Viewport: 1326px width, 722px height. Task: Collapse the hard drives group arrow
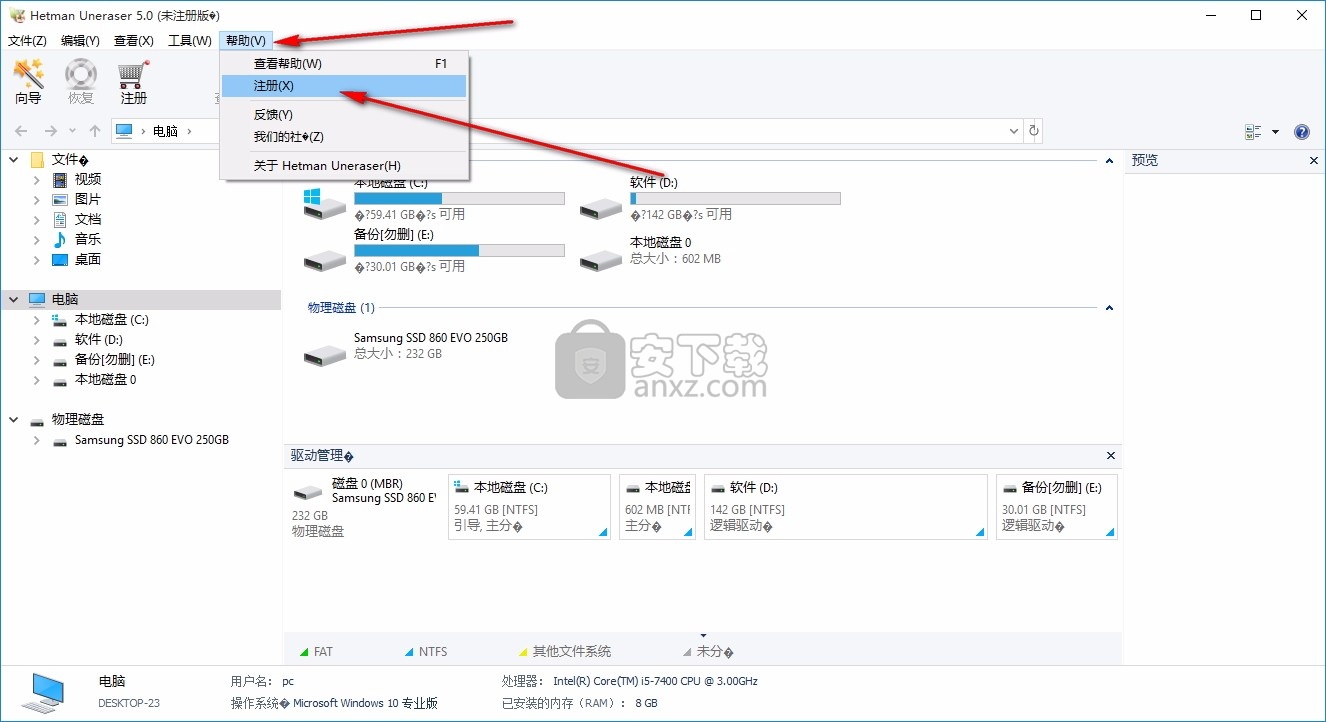click(x=1109, y=160)
